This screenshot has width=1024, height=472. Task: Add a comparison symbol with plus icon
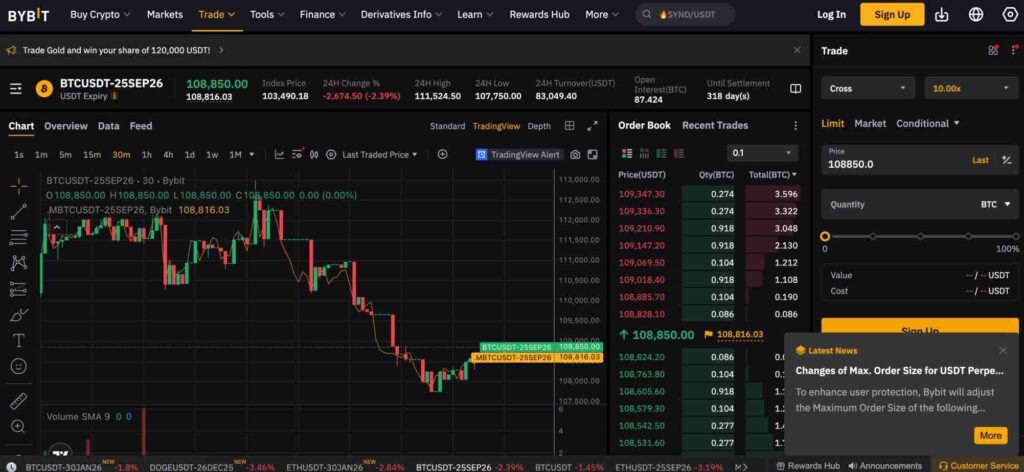pos(442,154)
